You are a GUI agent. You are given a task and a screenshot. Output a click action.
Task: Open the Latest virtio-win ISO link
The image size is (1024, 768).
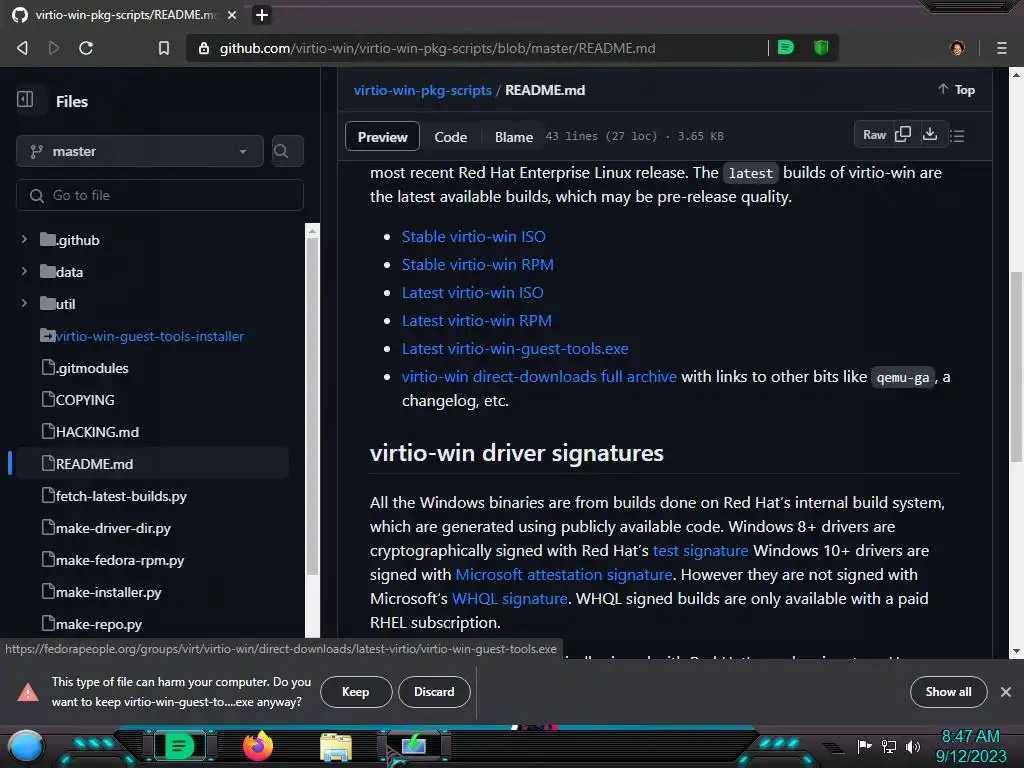coord(472,293)
